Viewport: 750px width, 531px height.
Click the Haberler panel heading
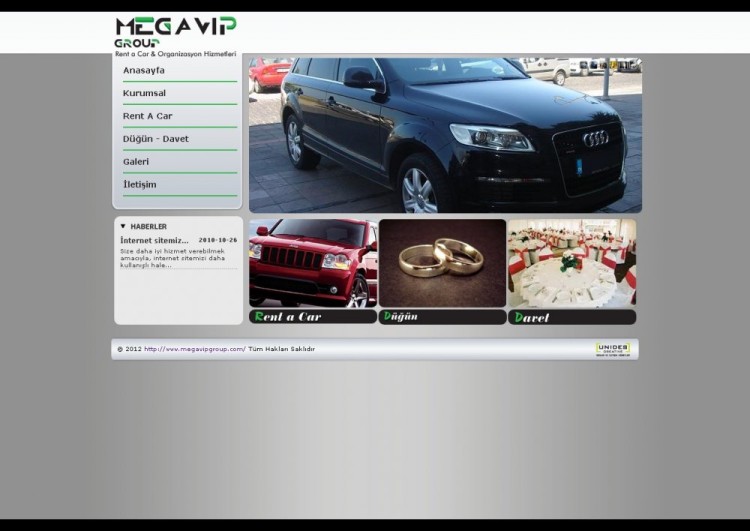point(149,227)
